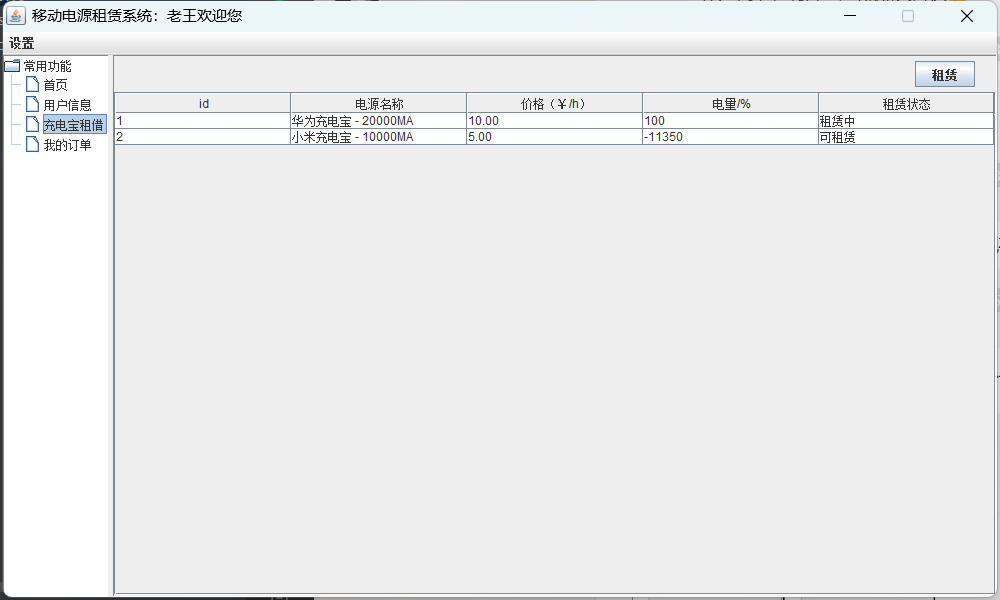Click the 华为充电宝 - 20000MA cell
Screen dimensions: 1000x600
tap(379, 121)
